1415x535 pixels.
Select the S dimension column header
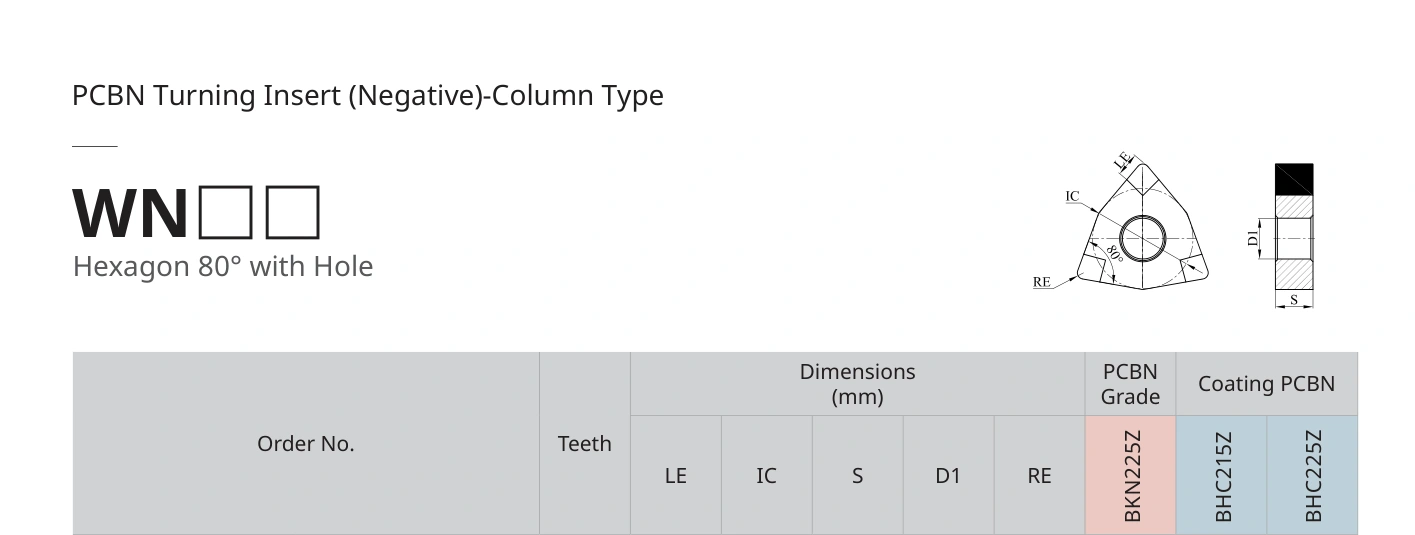(858, 476)
